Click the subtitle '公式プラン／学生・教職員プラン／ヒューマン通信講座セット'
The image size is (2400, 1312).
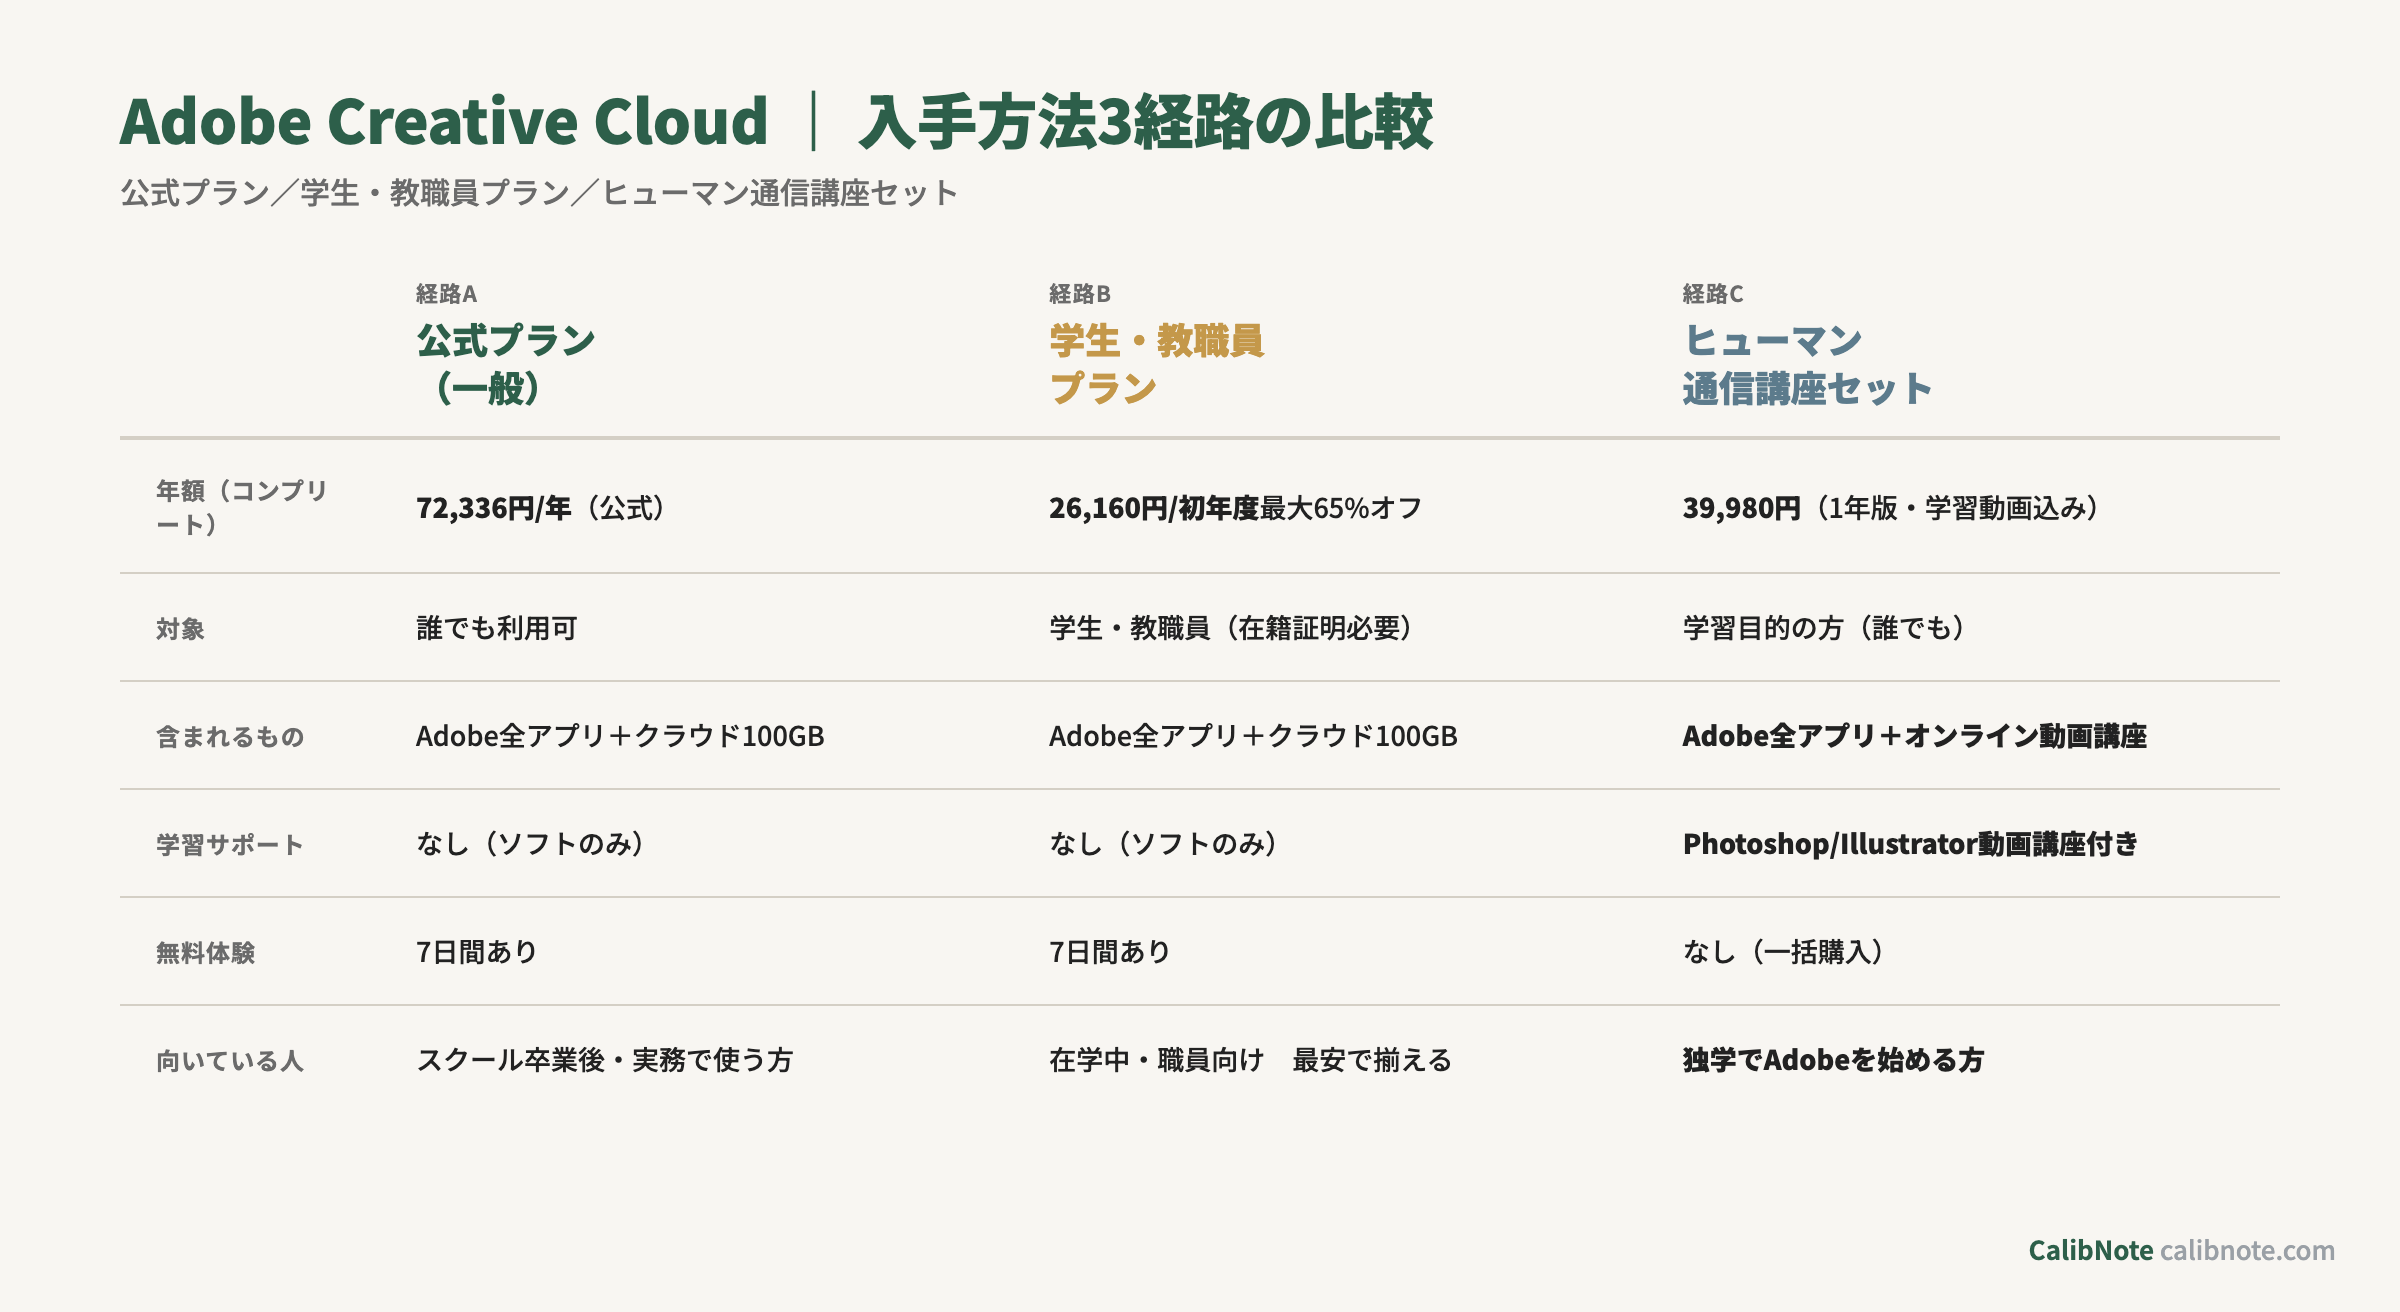pos(539,193)
